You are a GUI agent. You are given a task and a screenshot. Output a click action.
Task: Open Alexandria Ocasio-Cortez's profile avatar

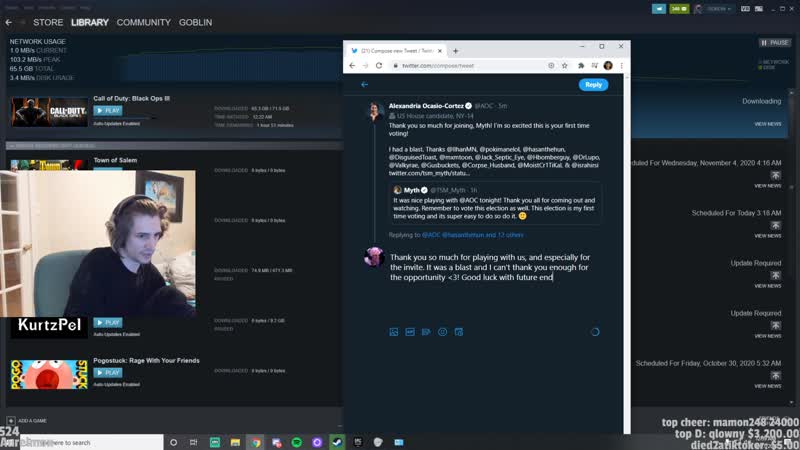point(375,111)
